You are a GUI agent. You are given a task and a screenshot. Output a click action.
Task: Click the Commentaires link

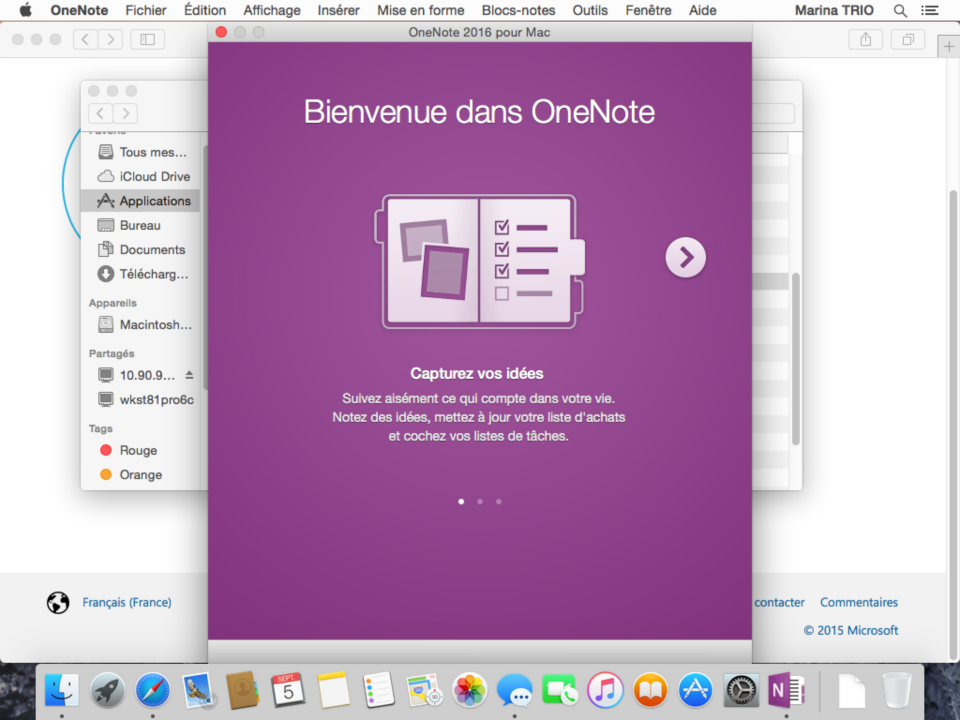point(859,602)
